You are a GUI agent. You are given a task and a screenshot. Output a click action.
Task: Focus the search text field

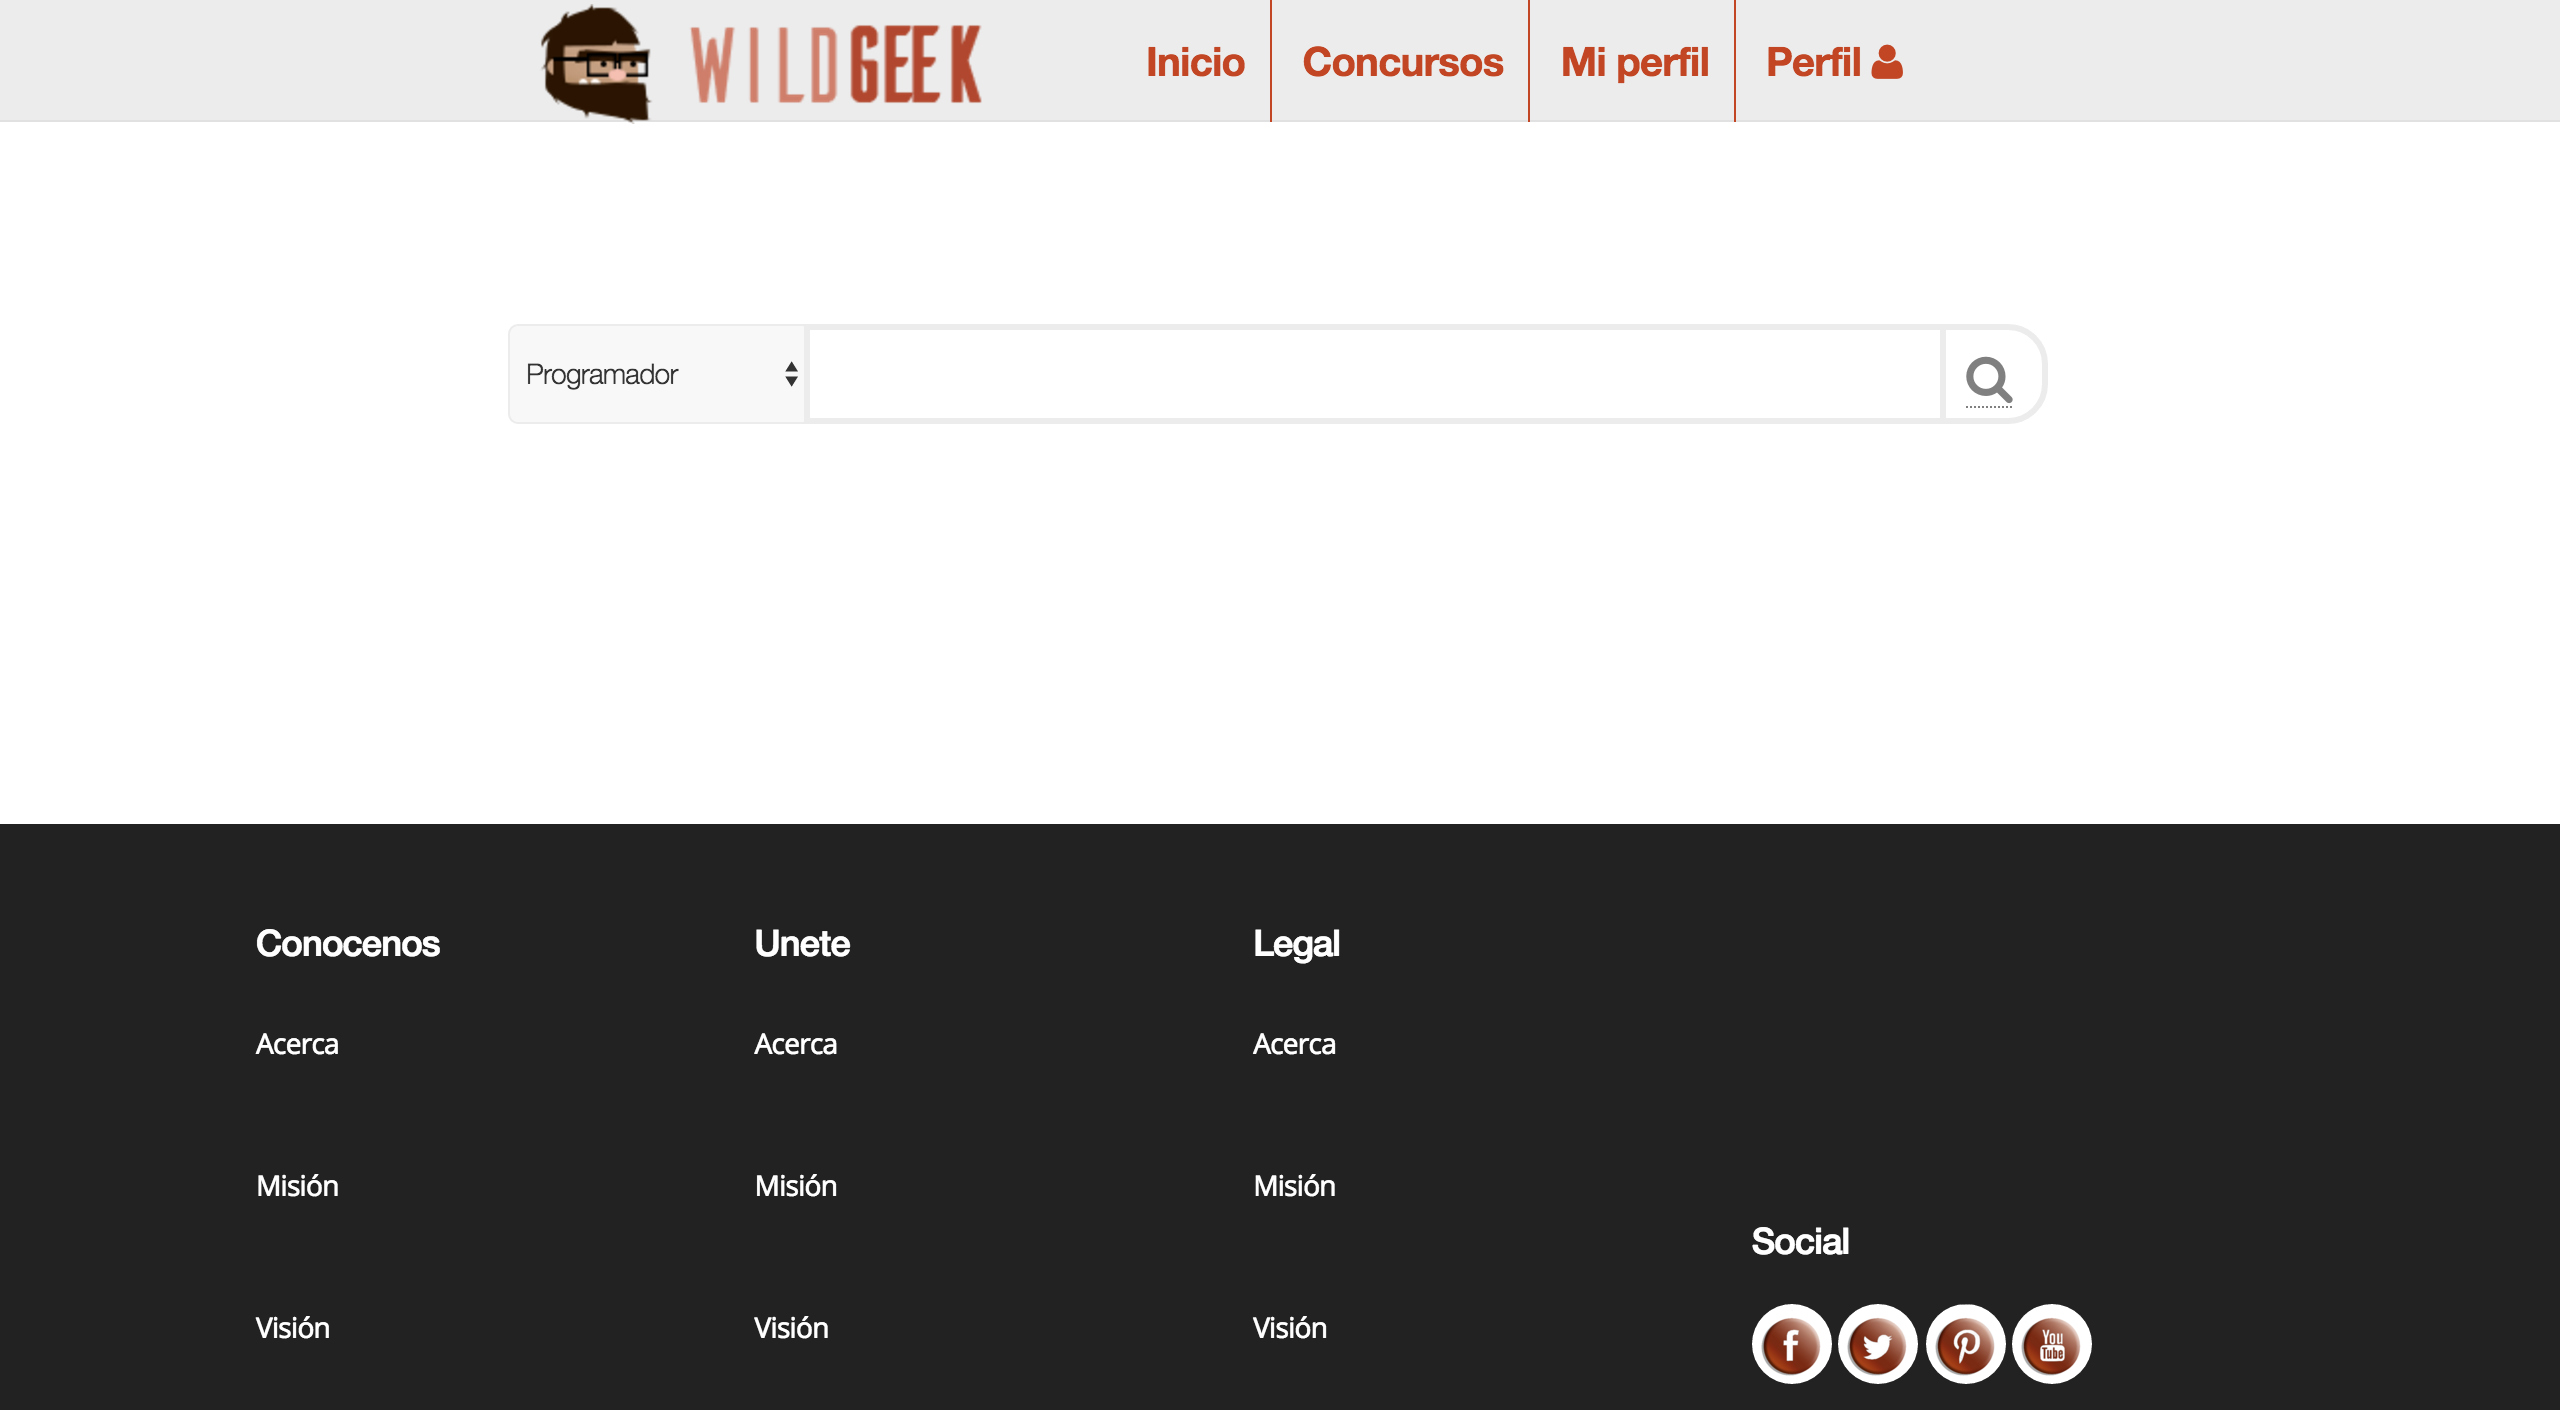click(1374, 374)
